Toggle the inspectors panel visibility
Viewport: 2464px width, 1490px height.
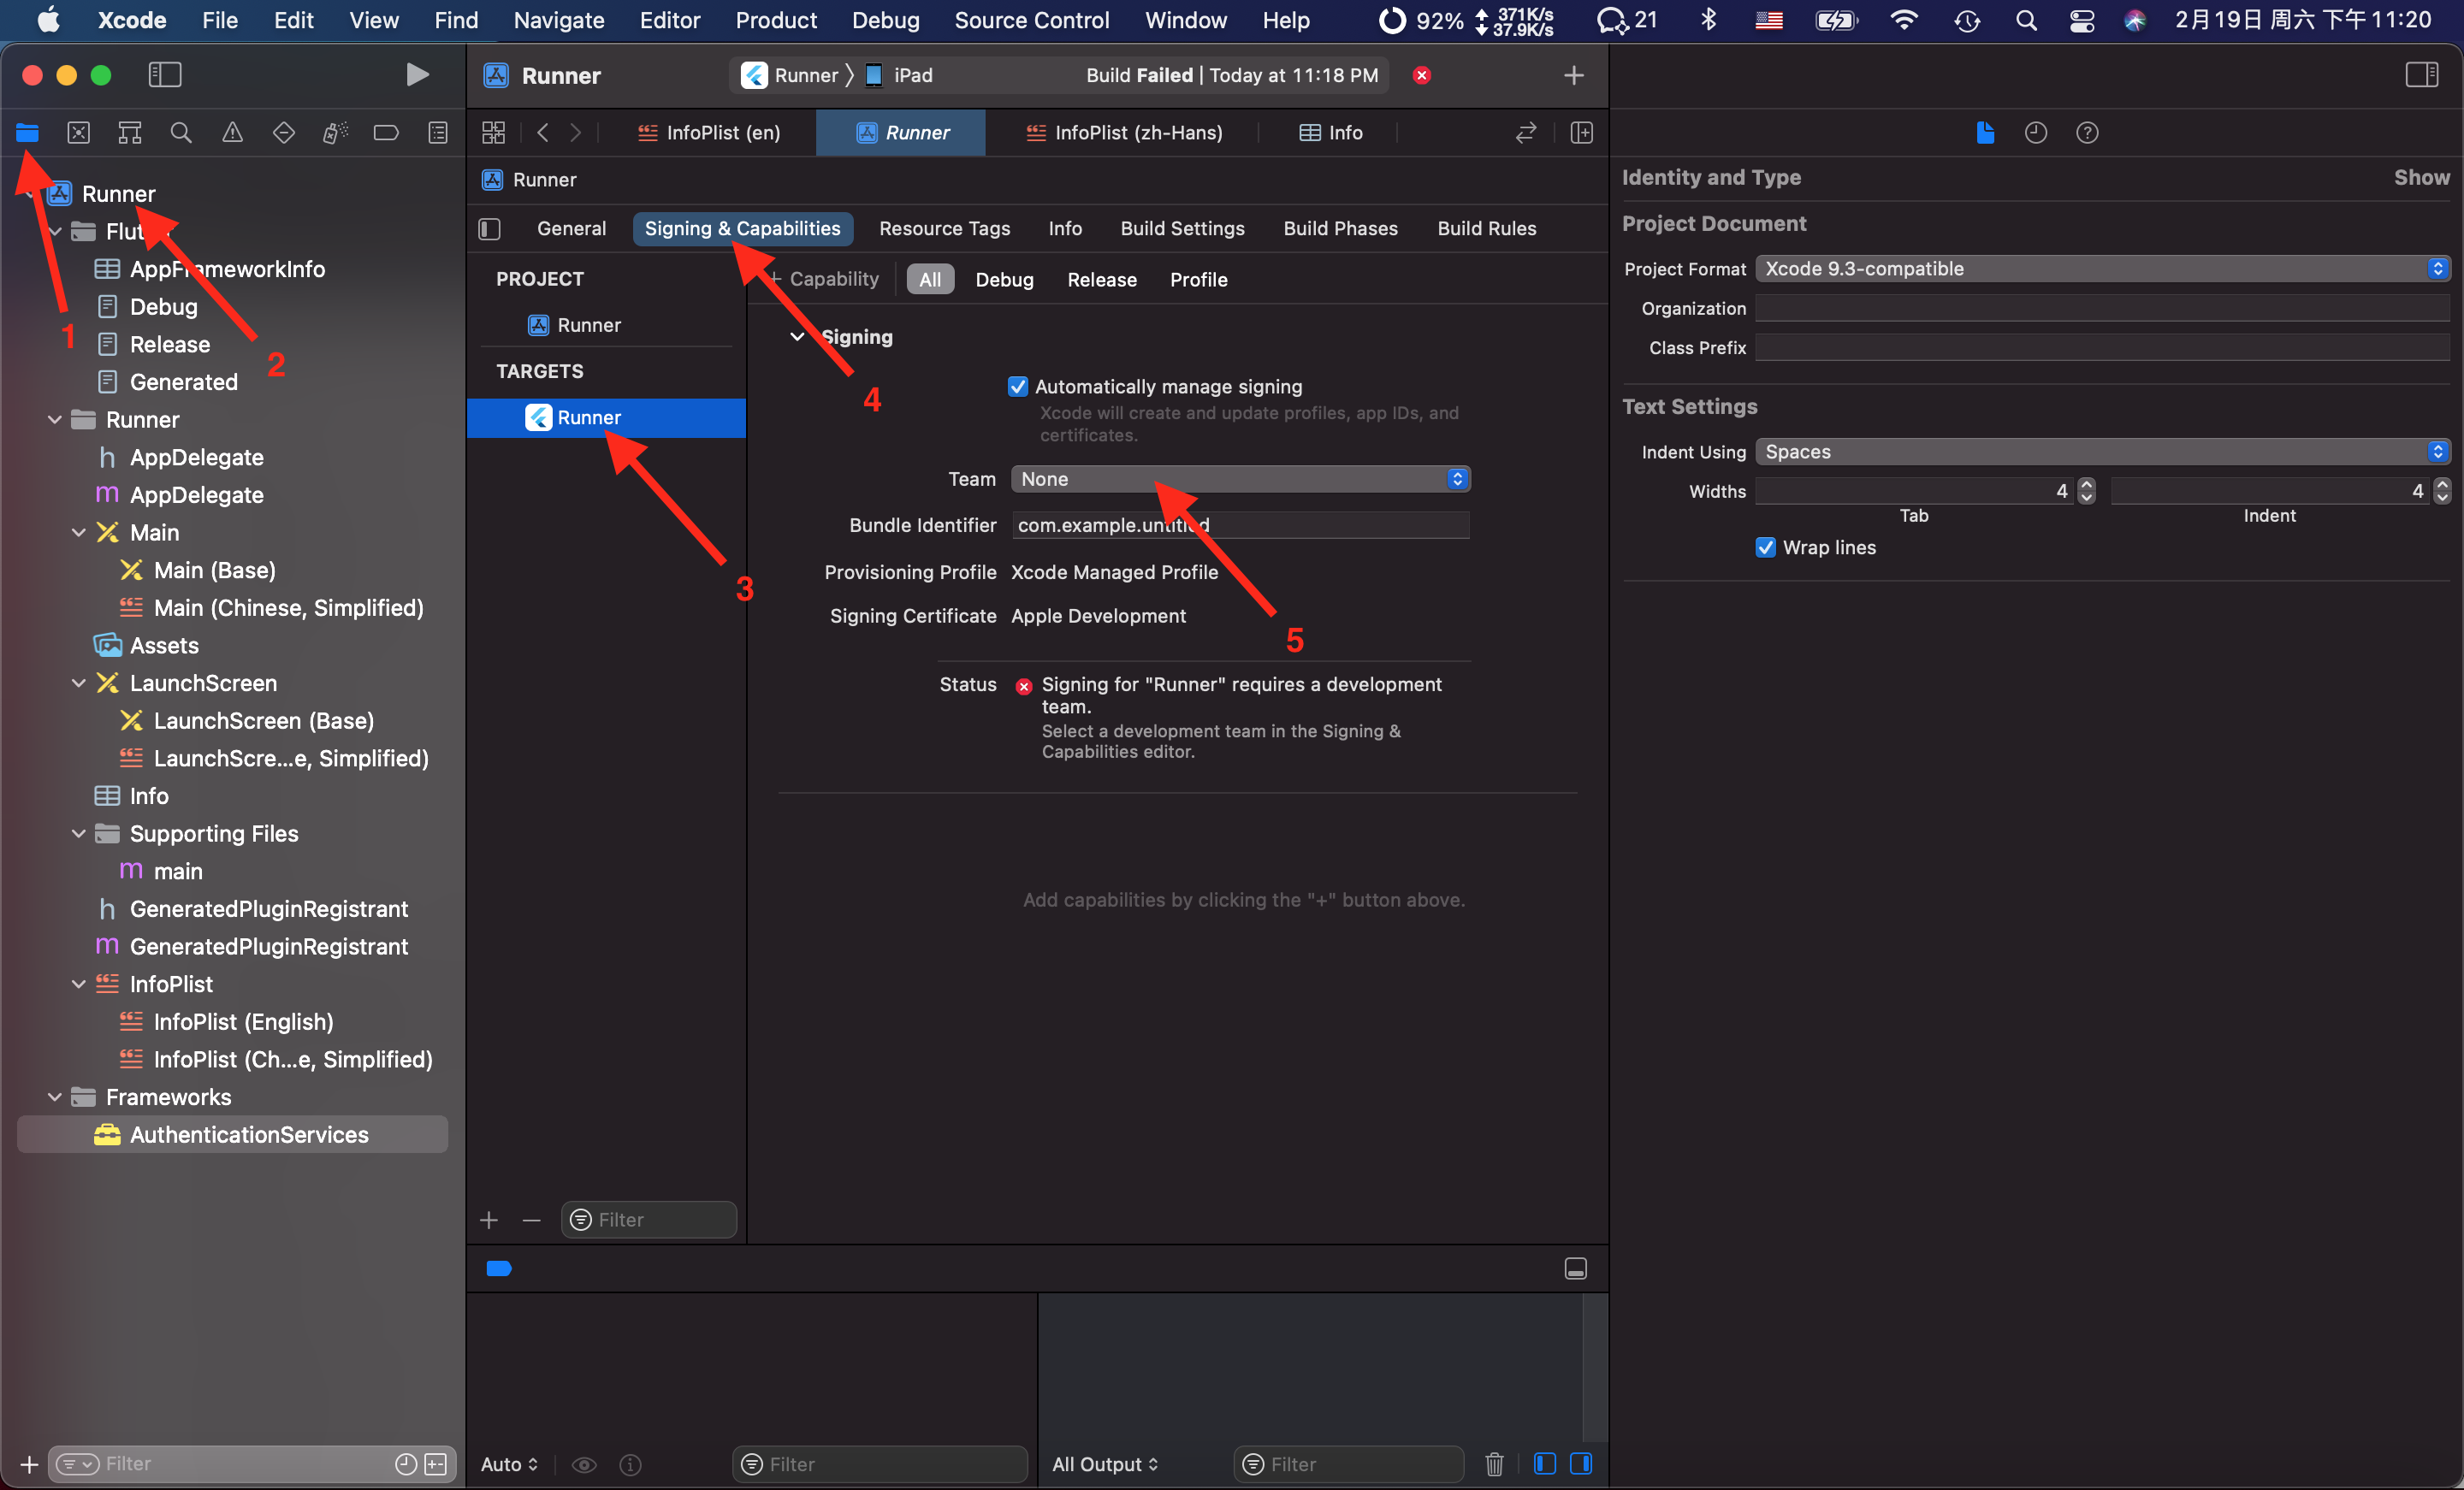(x=2421, y=74)
